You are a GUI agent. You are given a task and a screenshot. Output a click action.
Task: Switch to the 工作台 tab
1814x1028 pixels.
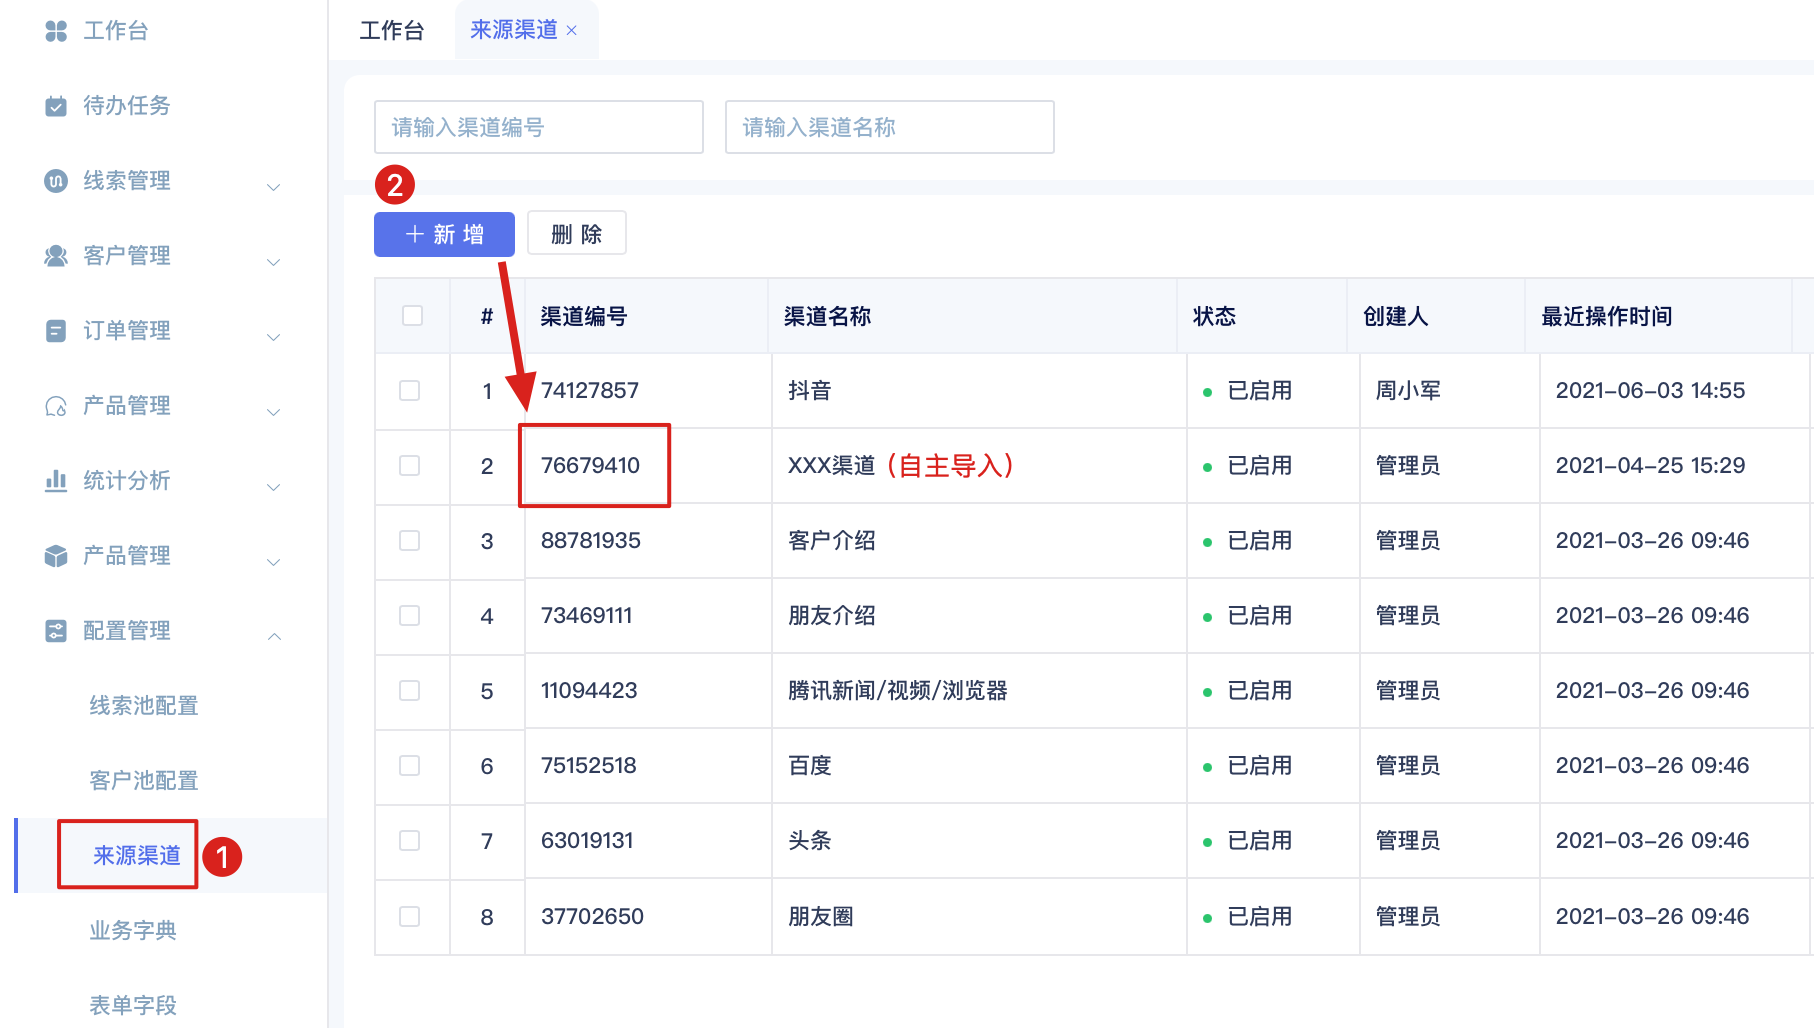(392, 31)
